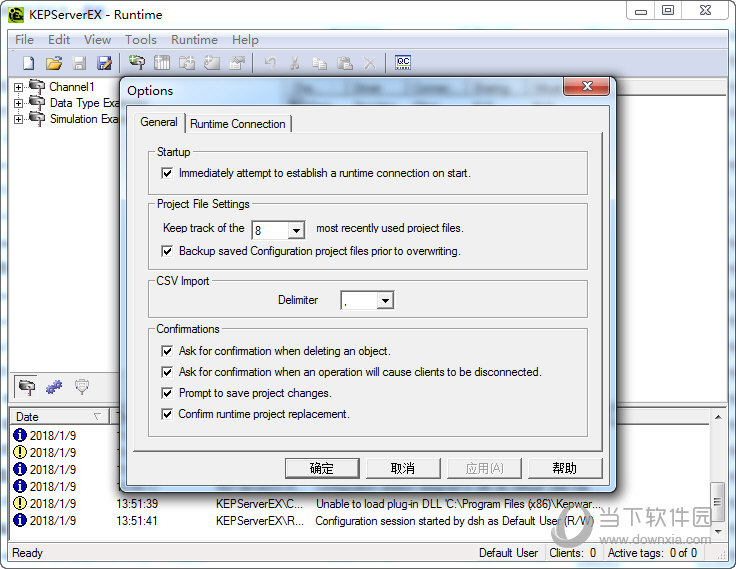Click the New Tag Group toolbar icon
The height and width of the screenshot is (569, 736).
(187, 62)
